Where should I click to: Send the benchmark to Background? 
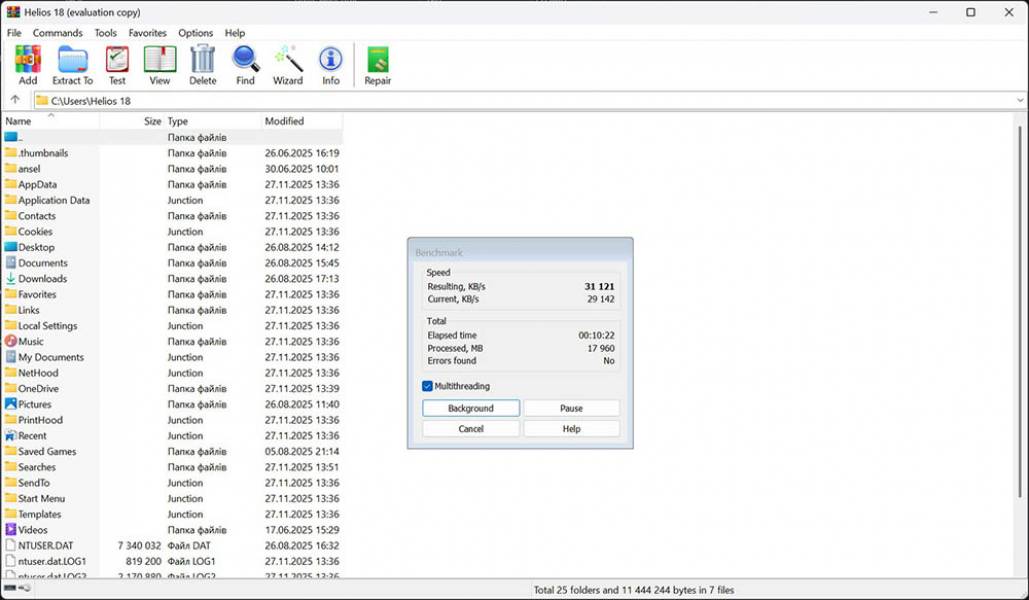pyautogui.click(x=470, y=408)
